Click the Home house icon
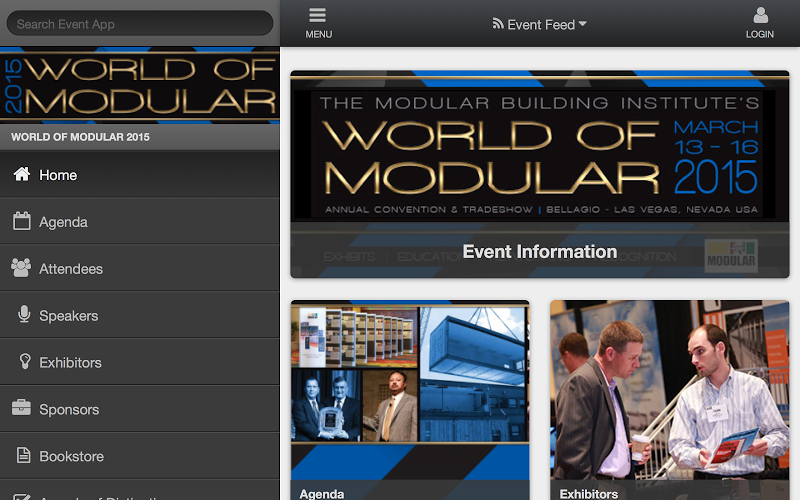This screenshot has width=800, height=500. click(22, 174)
